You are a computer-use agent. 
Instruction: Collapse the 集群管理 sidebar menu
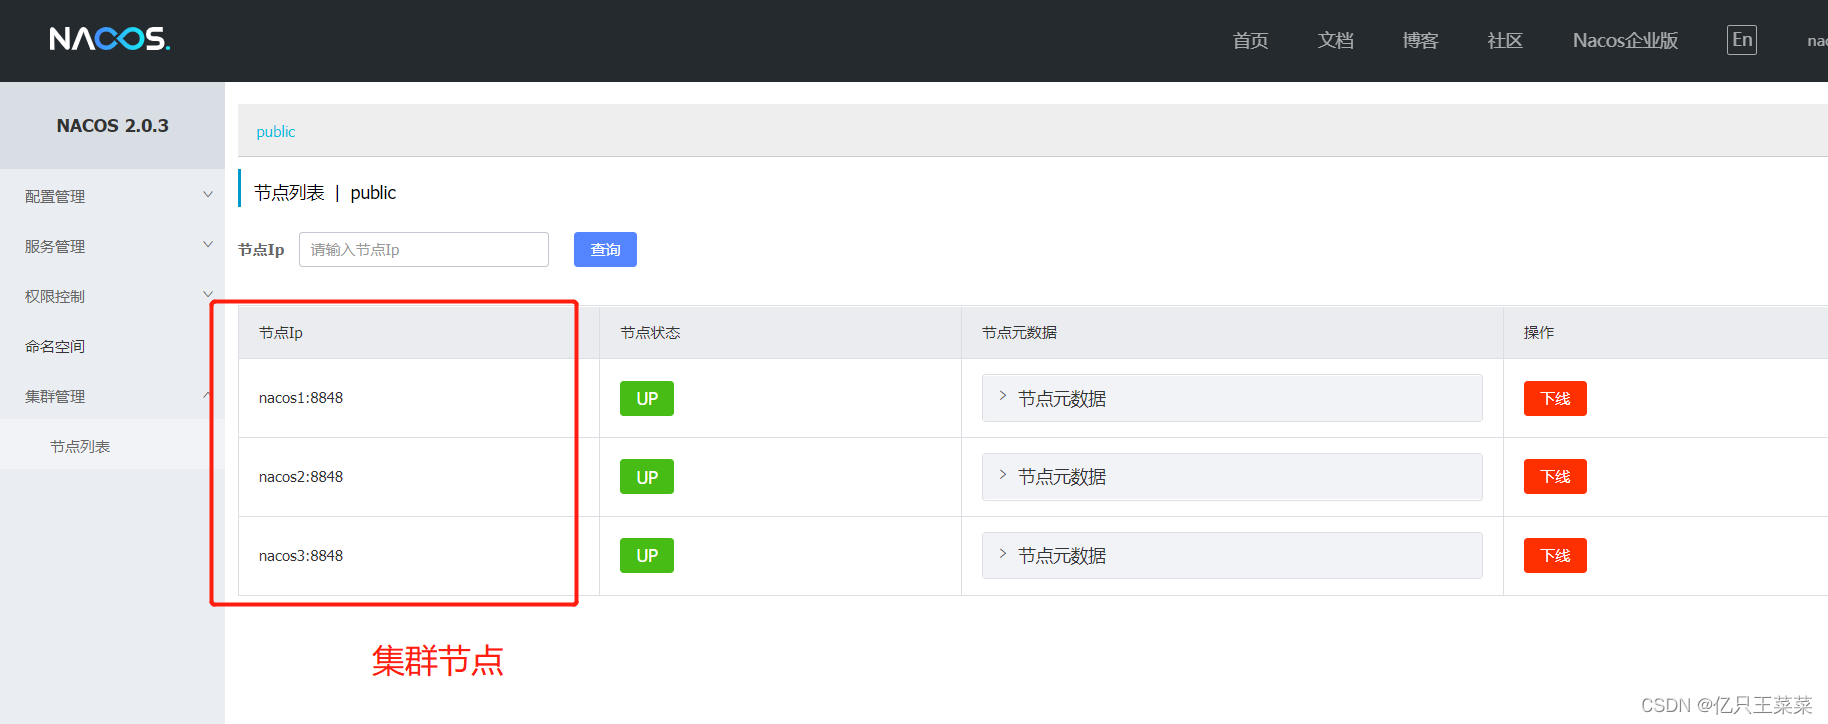pos(112,396)
